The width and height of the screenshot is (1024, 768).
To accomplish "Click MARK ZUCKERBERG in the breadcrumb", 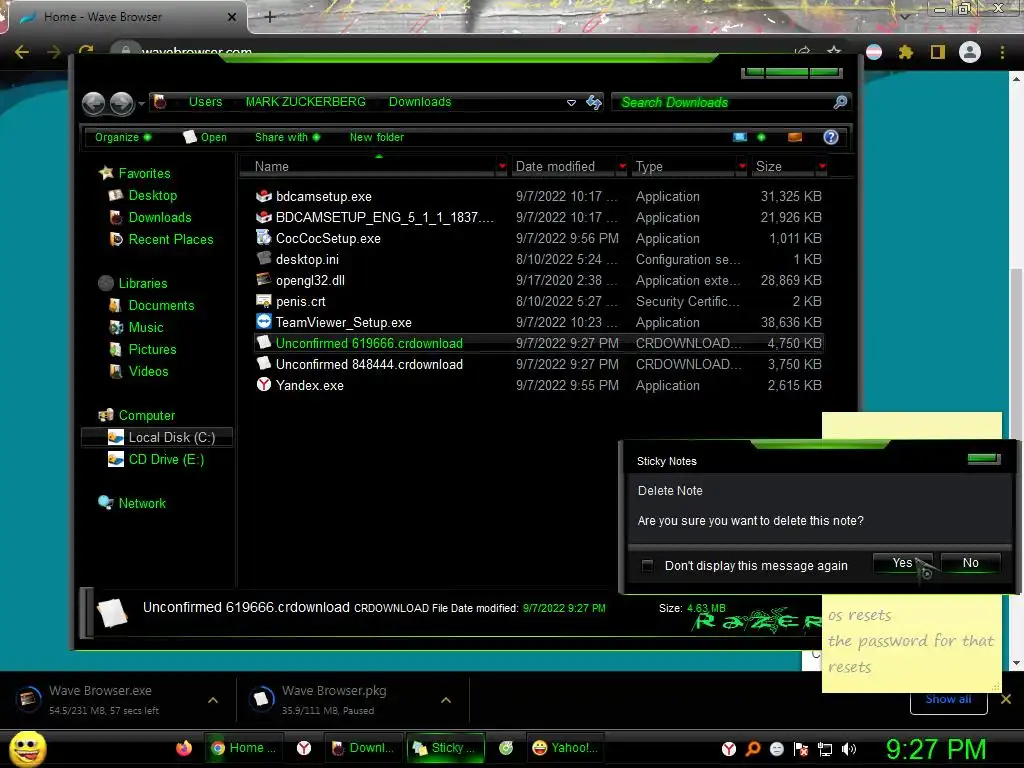I will pos(306,102).
